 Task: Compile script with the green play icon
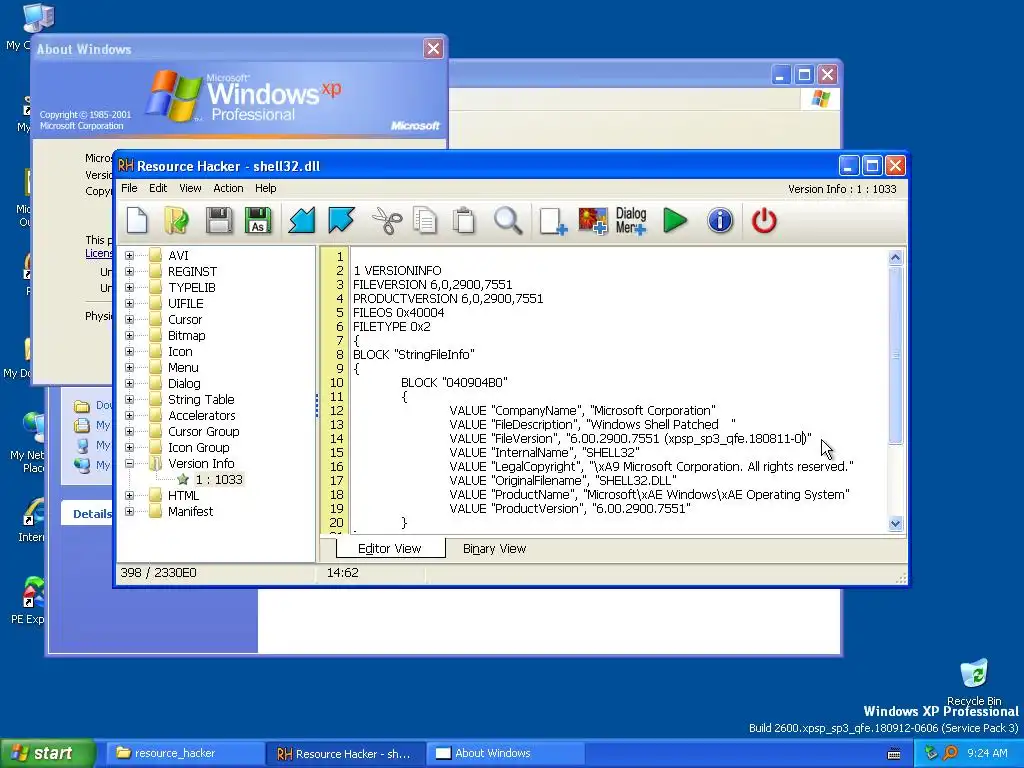[x=675, y=220]
